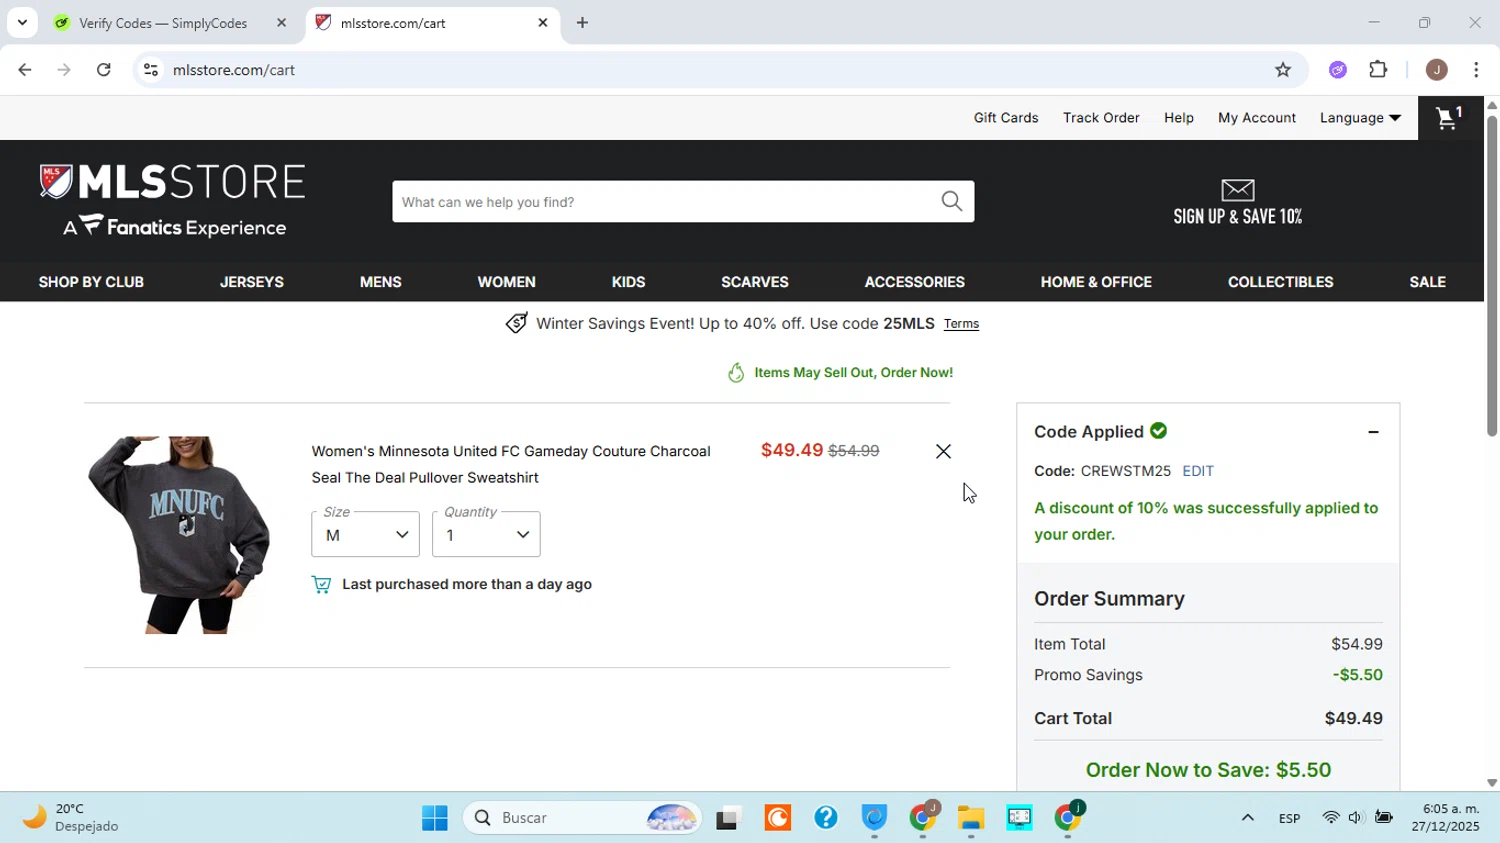Open the Sale menu
1500x843 pixels.
[x=1428, y=282]
